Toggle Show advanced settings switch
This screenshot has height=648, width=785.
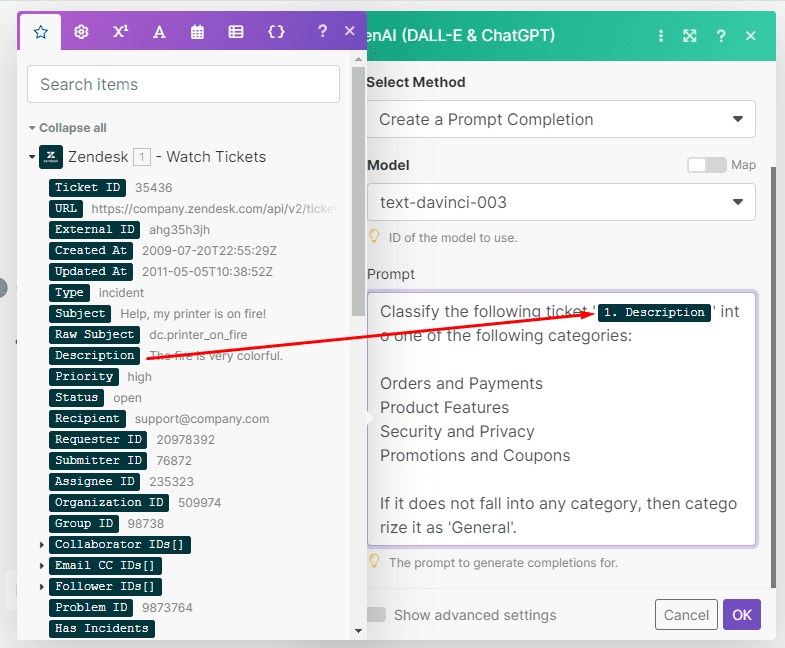(x=377, y=615)
